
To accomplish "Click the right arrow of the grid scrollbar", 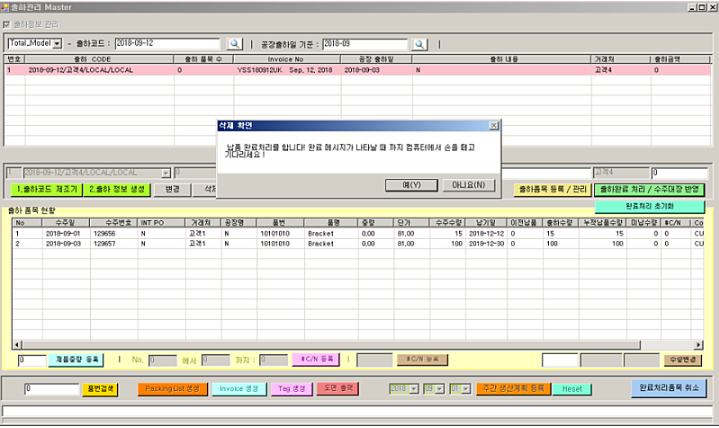I will pos(698,345).
